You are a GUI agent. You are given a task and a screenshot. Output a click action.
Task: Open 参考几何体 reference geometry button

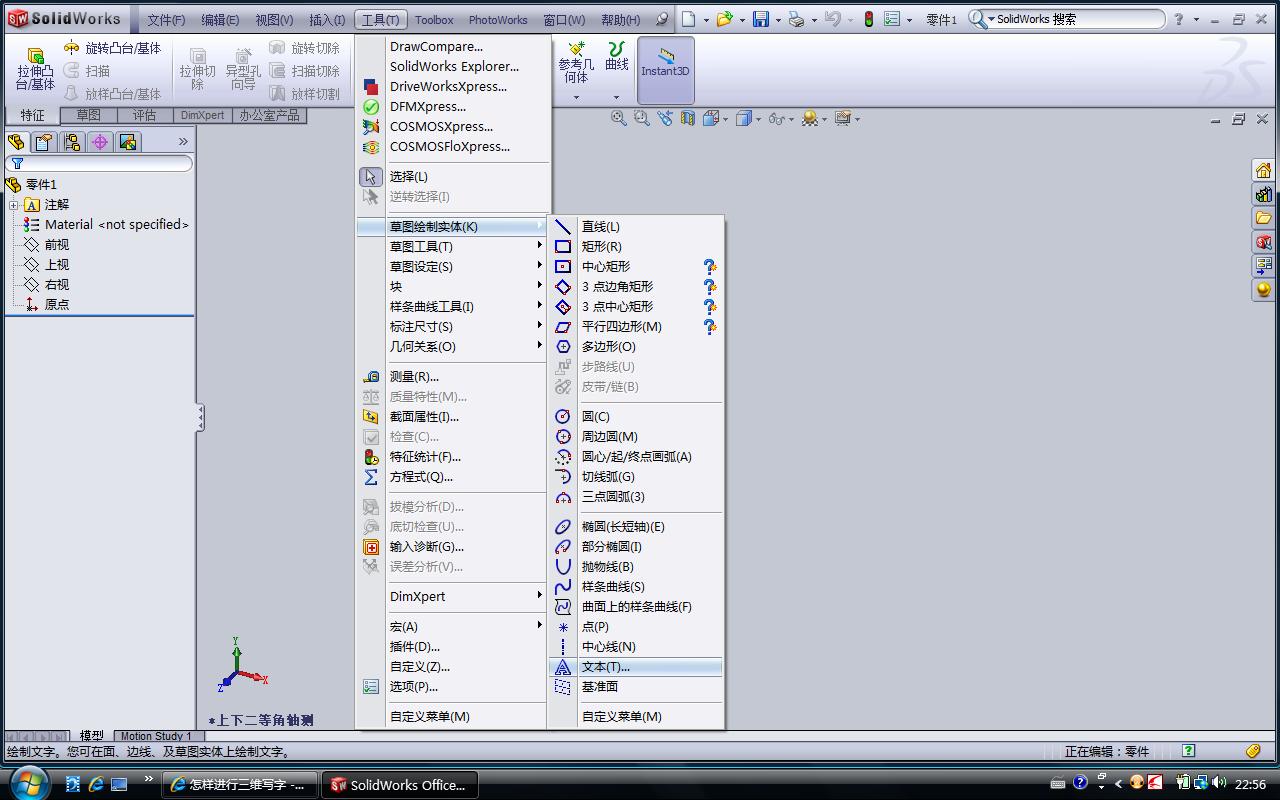coord(576,70)
